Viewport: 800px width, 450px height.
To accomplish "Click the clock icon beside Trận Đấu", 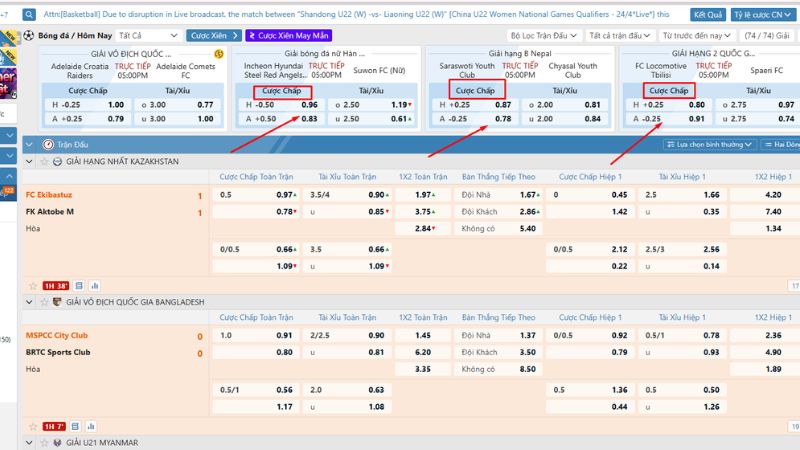I will (x=48, y=144).
